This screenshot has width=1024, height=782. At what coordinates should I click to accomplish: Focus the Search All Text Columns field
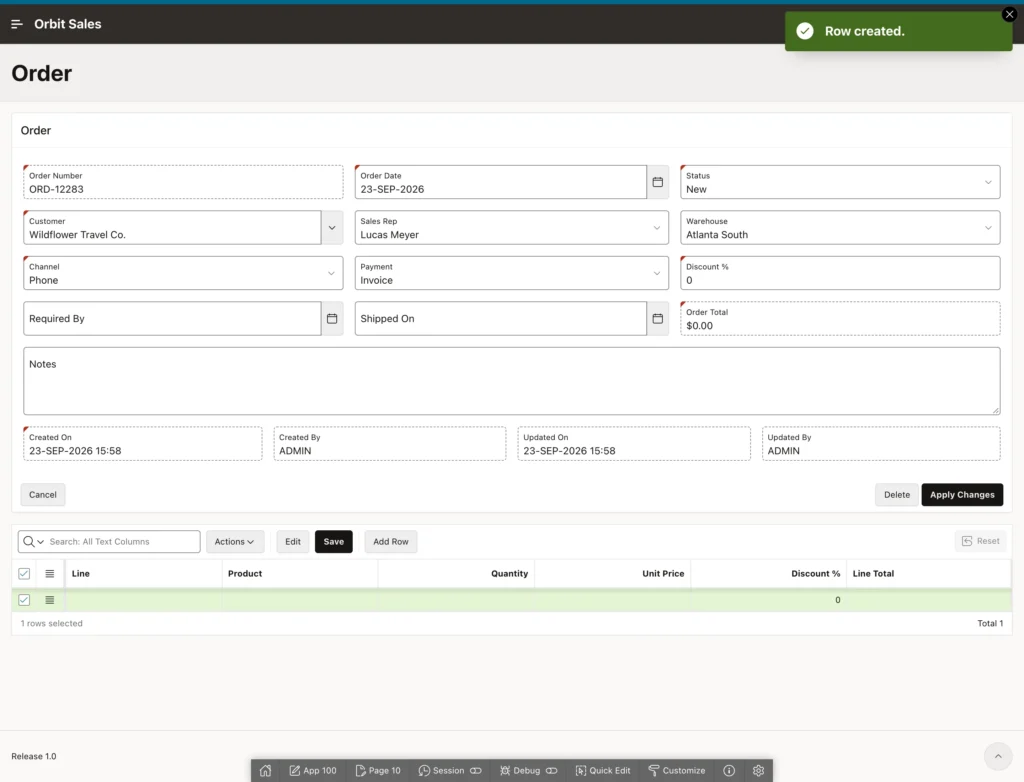[121, 542]
